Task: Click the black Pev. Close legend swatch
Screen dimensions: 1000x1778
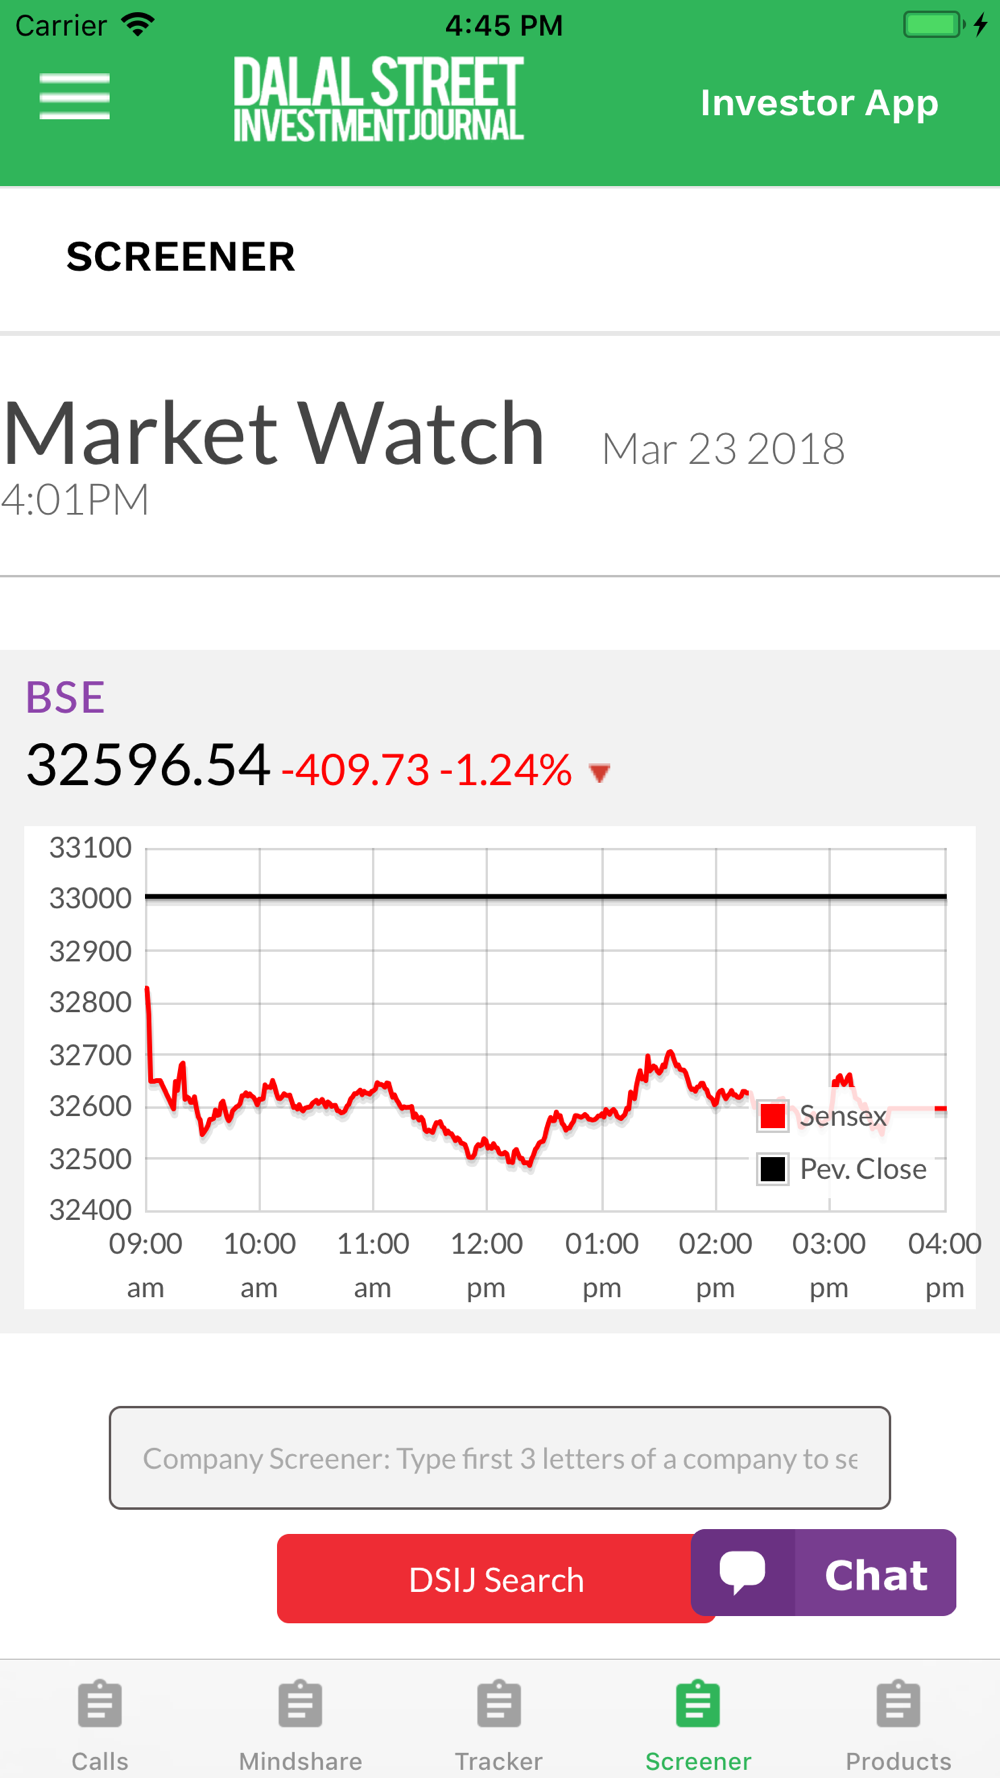Action: pos(773,1169)
